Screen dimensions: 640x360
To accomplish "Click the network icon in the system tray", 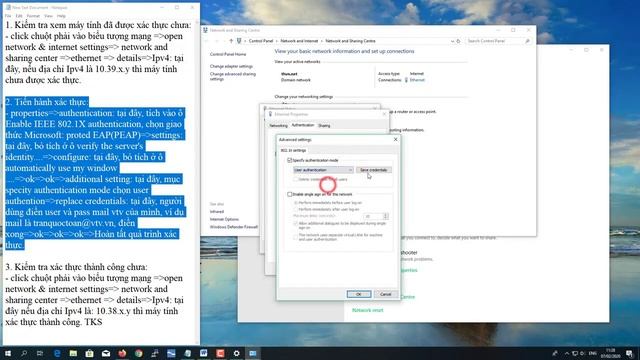I will point(575,353).
